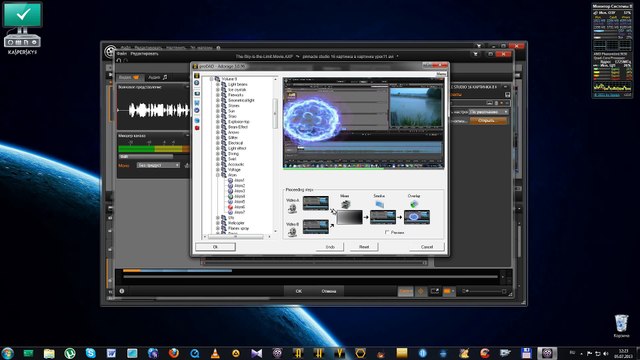This screenshot has width=640, height=360.
Task: Click the Undo button in Adorage
Action: pyautogui.click(x=330, y=247)
